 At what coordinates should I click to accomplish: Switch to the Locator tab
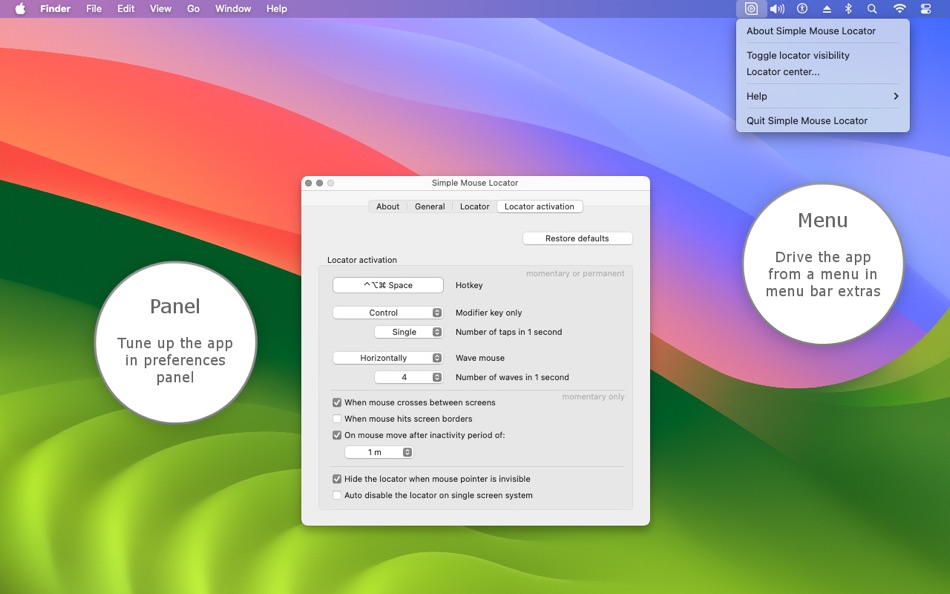coord(474,207)
